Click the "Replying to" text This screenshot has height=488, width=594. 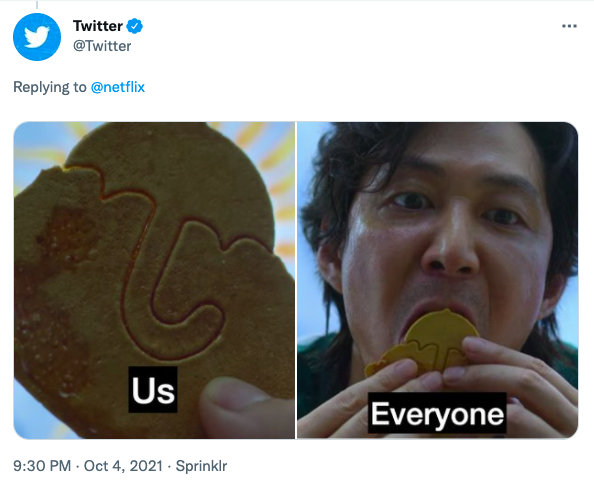point(50,87)
